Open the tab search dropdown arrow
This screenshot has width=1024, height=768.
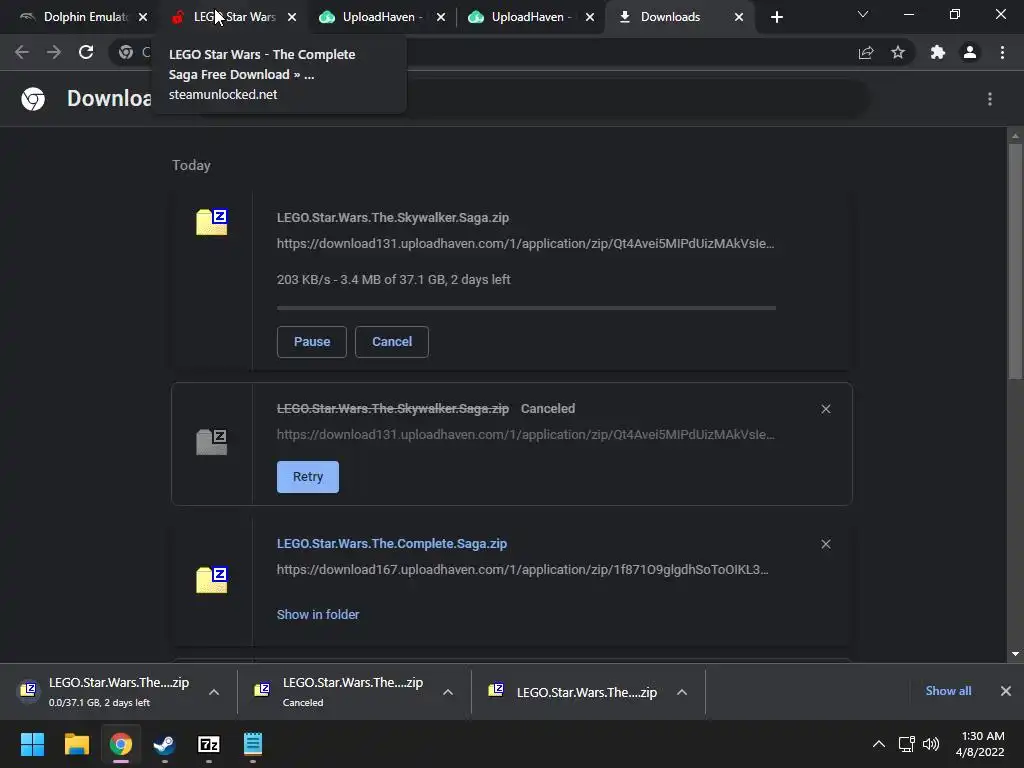(863, 14)
